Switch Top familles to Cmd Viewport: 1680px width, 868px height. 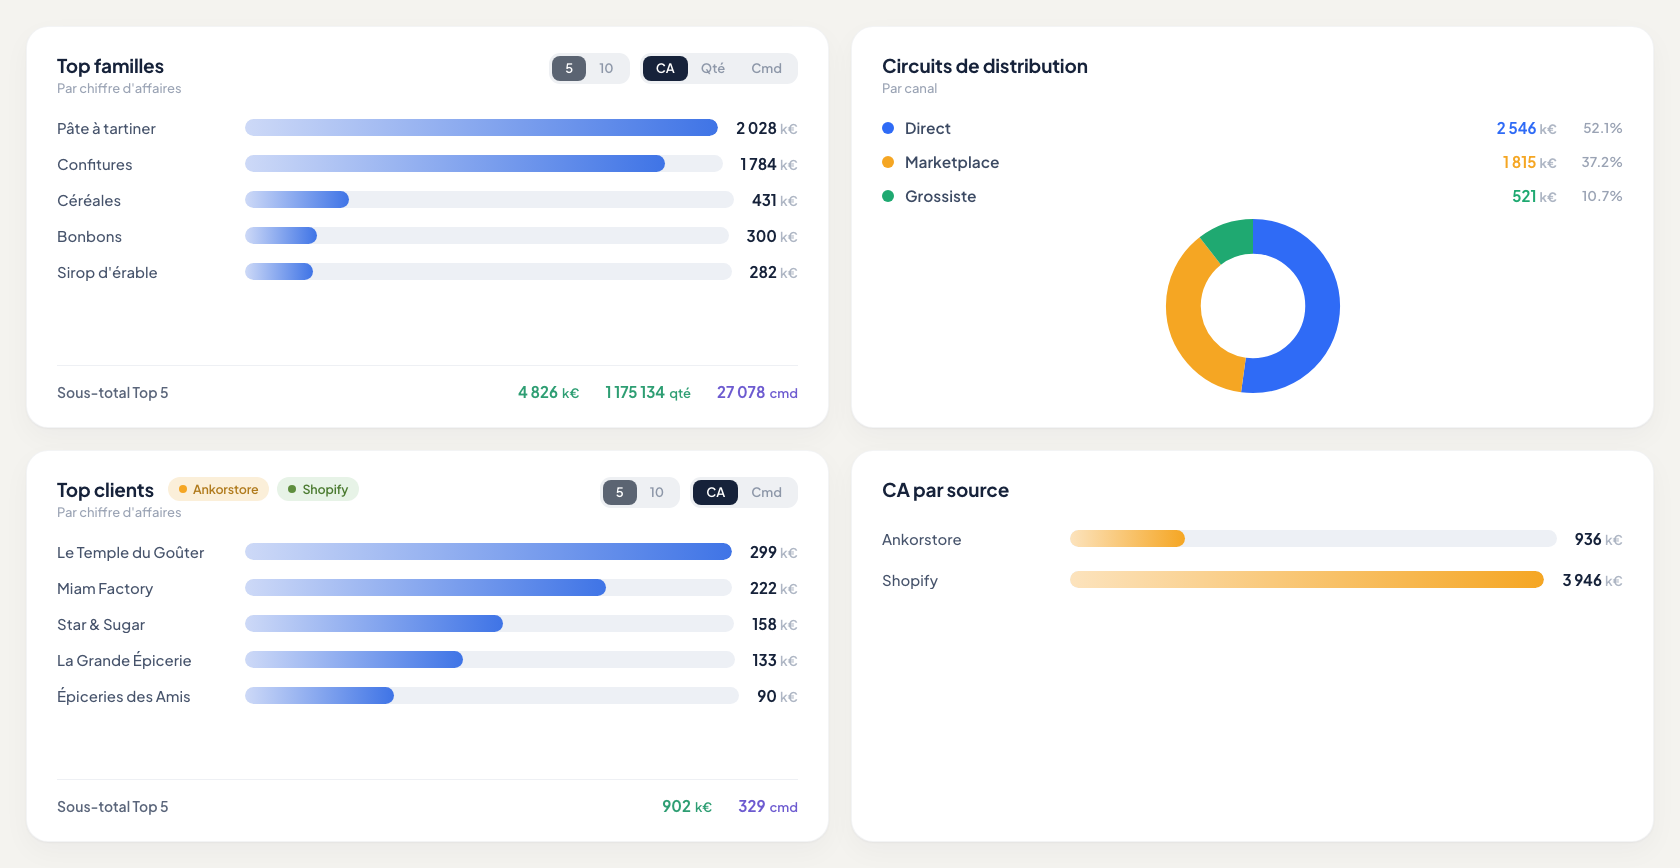[x=767, y=68]
